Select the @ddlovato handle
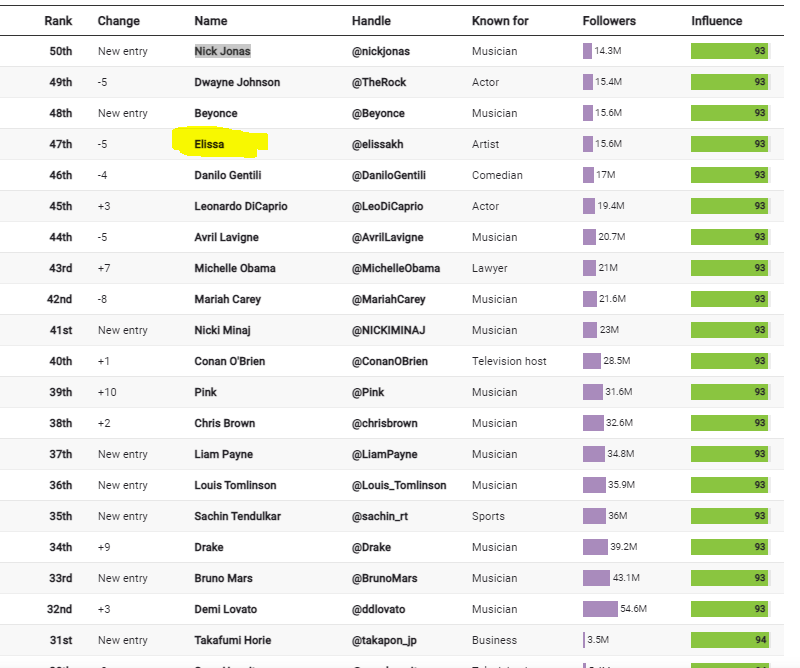The height and width of the screenshot is (668, 800). [379, 609]
